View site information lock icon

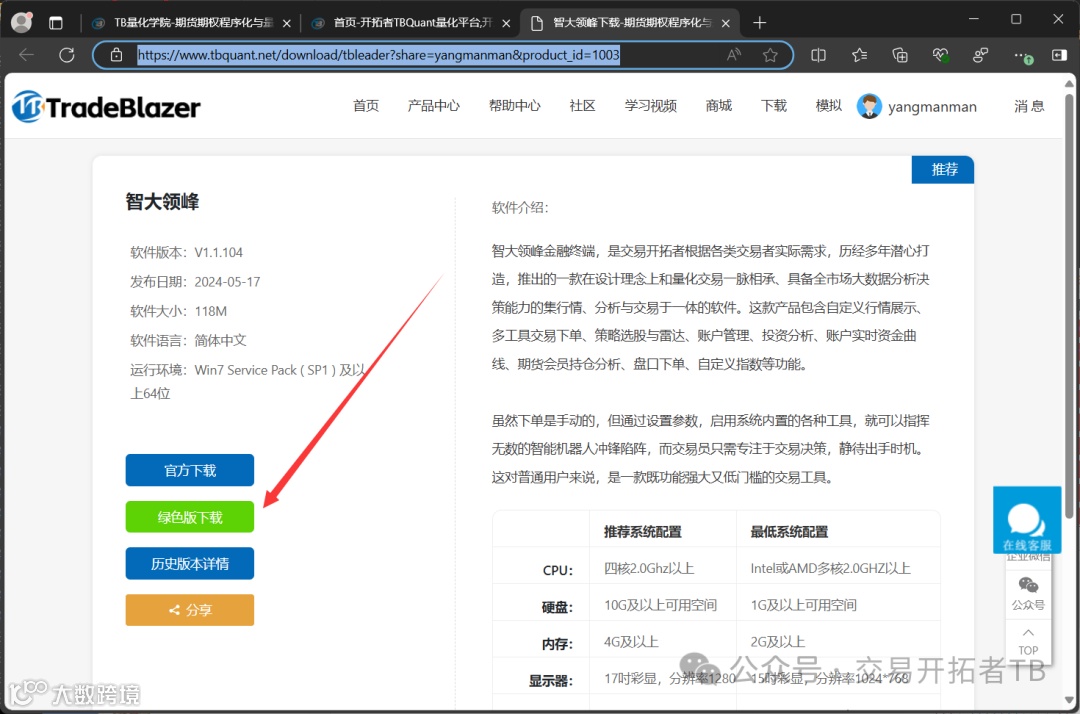116,55
